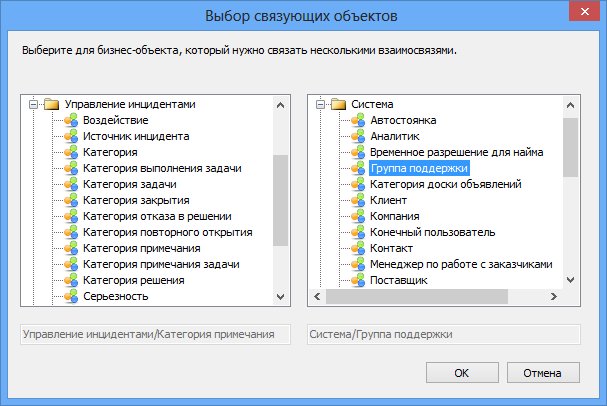Select Временное разрешение для найма
This screenshot has width=607, height=406.
(456, 152)
